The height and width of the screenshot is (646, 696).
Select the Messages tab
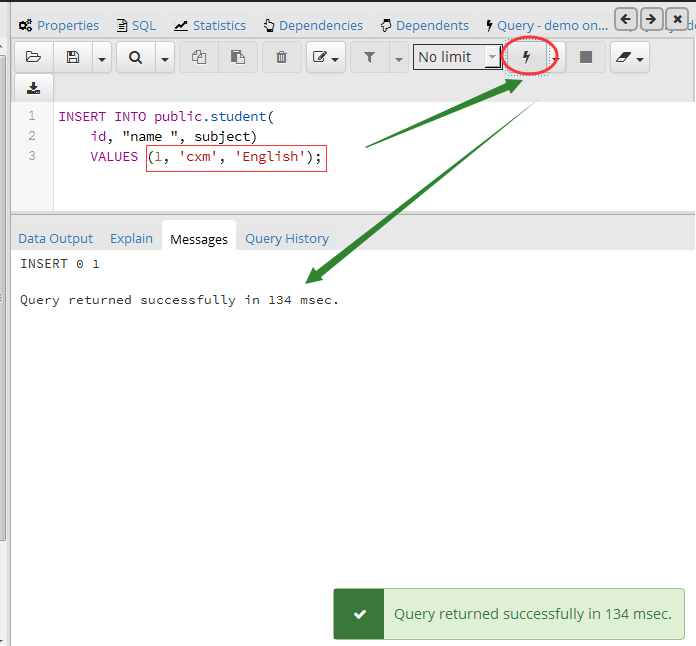[199, 239]
